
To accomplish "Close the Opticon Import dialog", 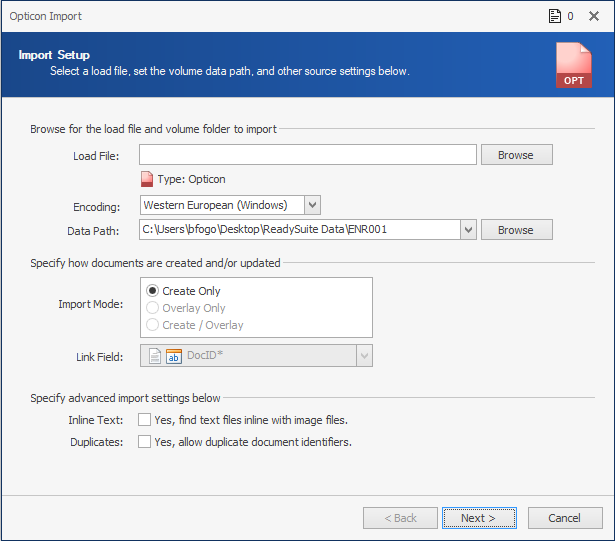I will (594, 16).
